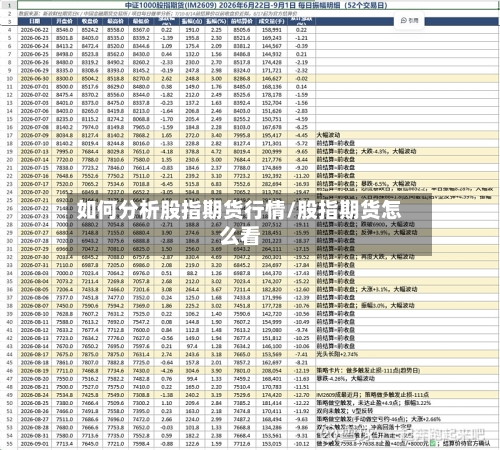Click date cell 2026-08-17

click(x=35, y=355)
